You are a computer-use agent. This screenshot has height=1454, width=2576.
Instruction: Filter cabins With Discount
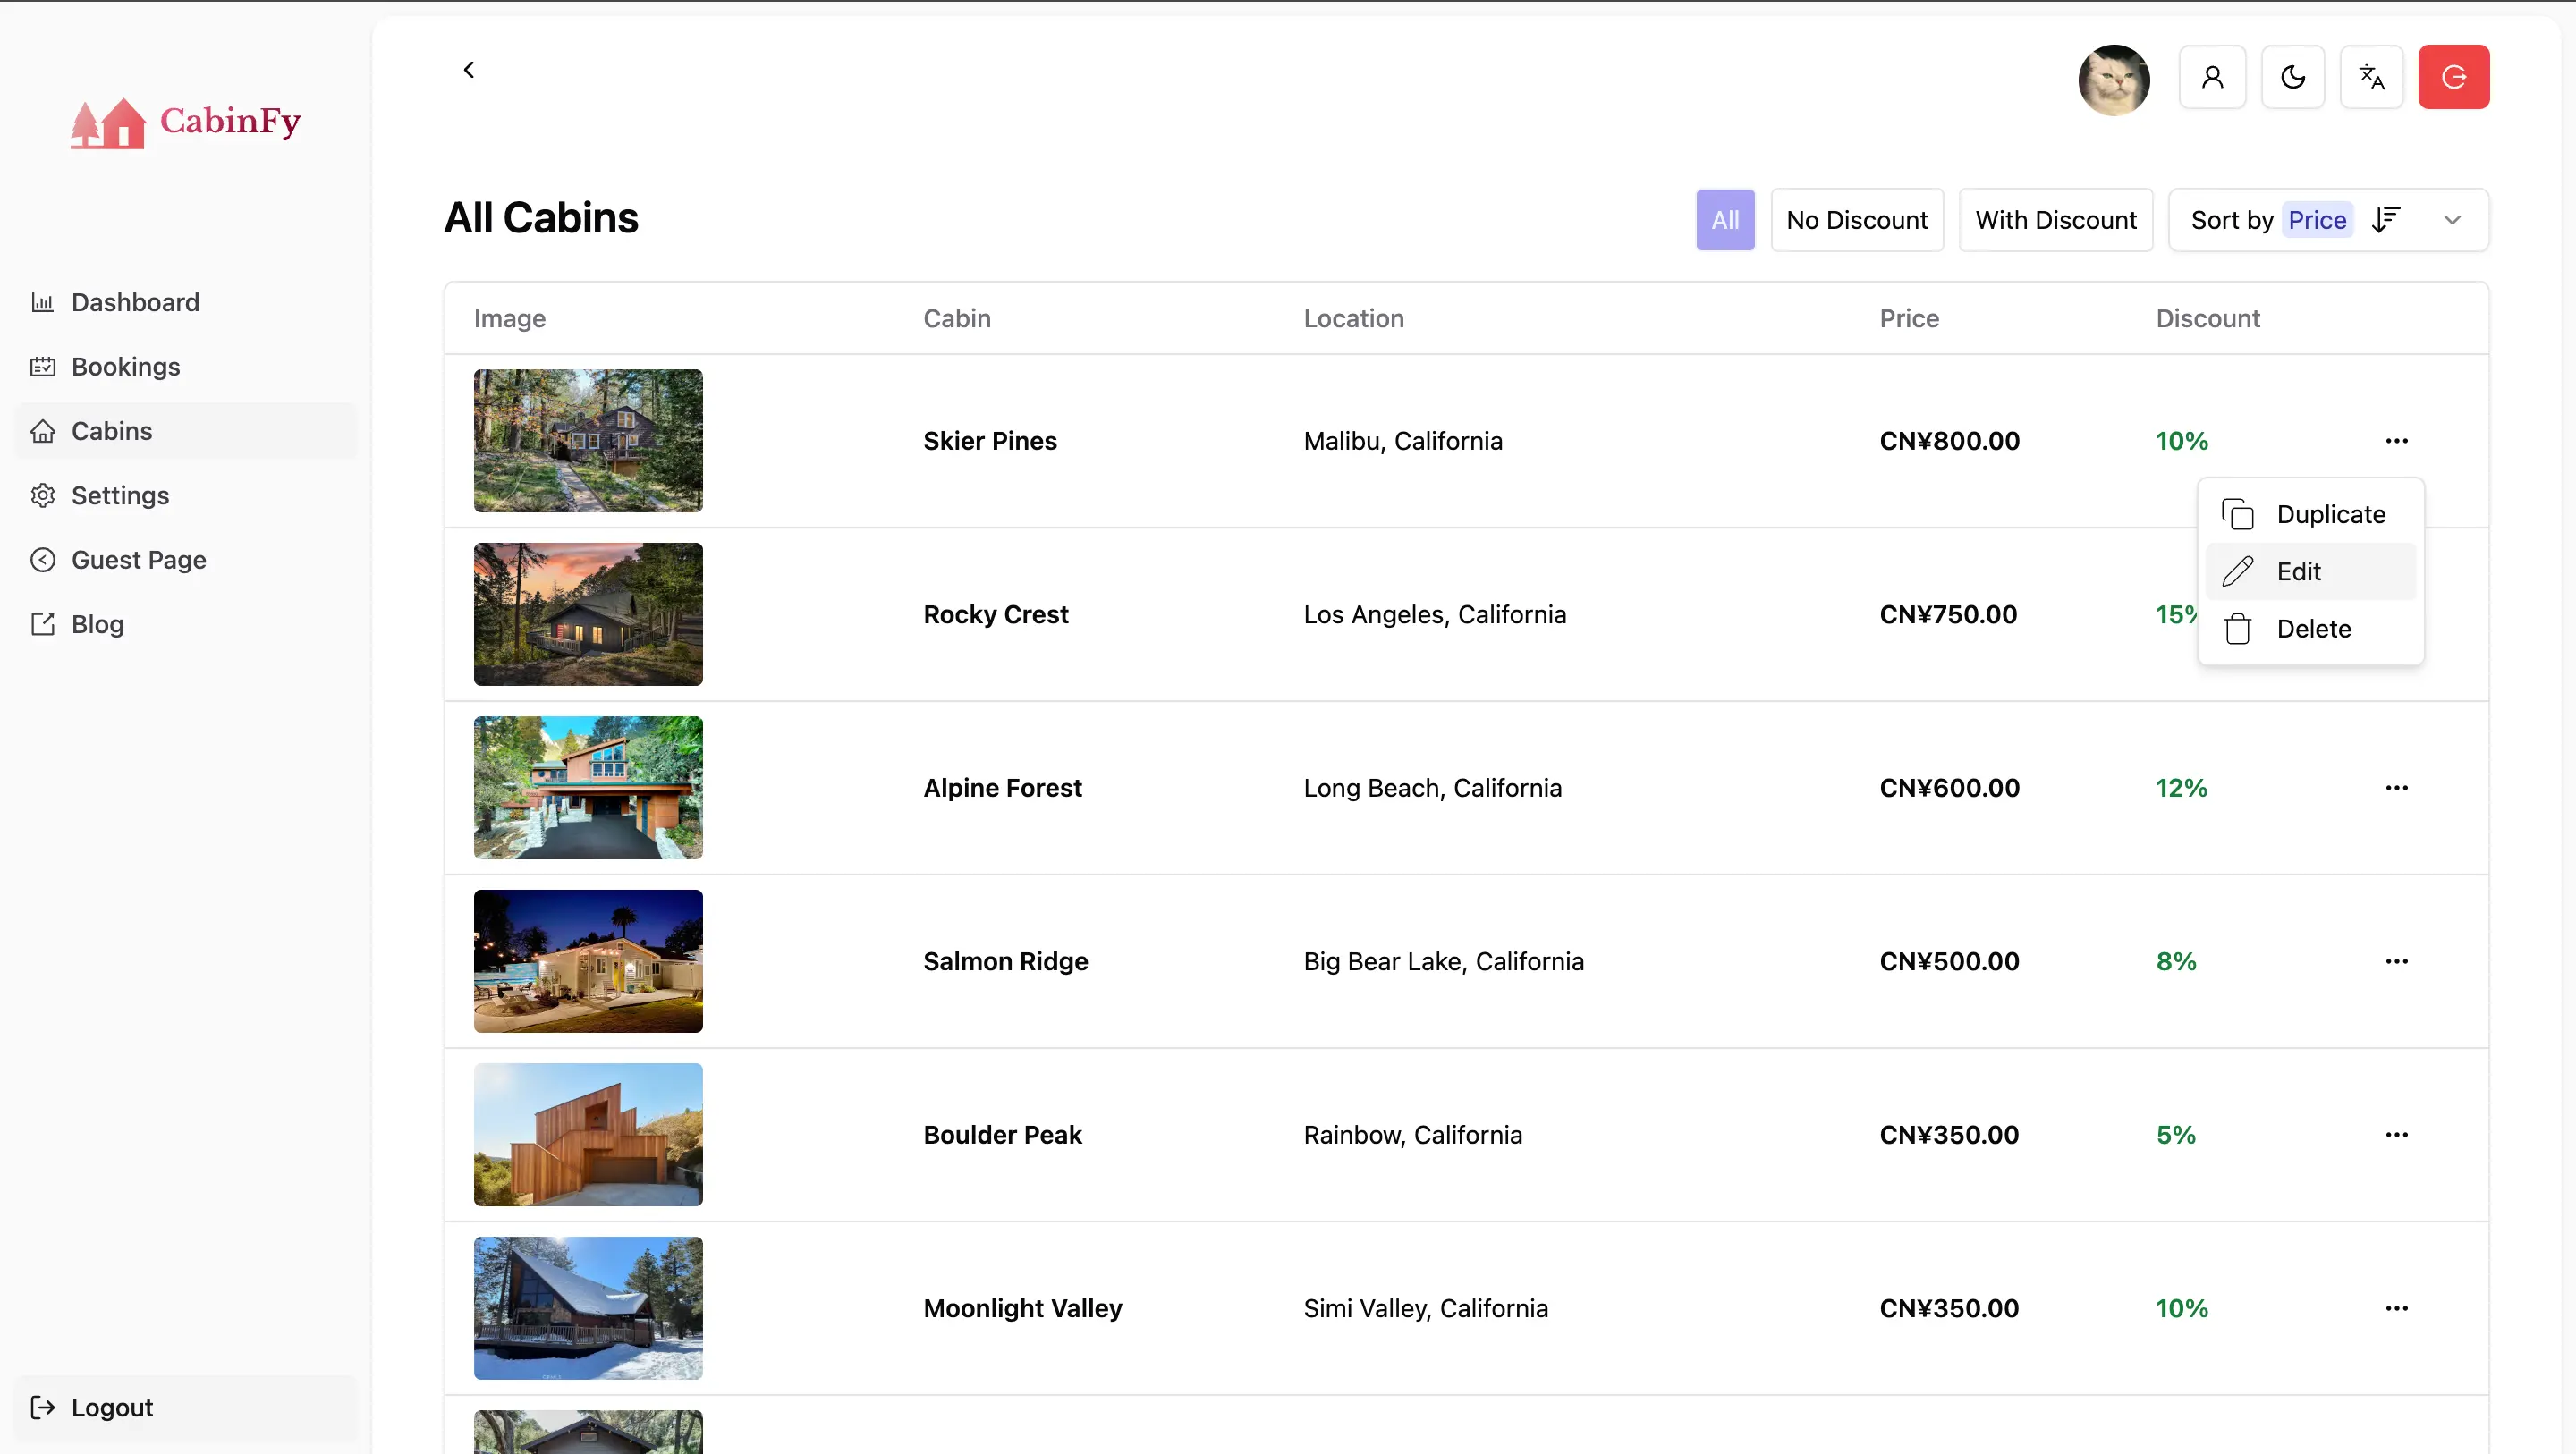(x=2055, y=220)
